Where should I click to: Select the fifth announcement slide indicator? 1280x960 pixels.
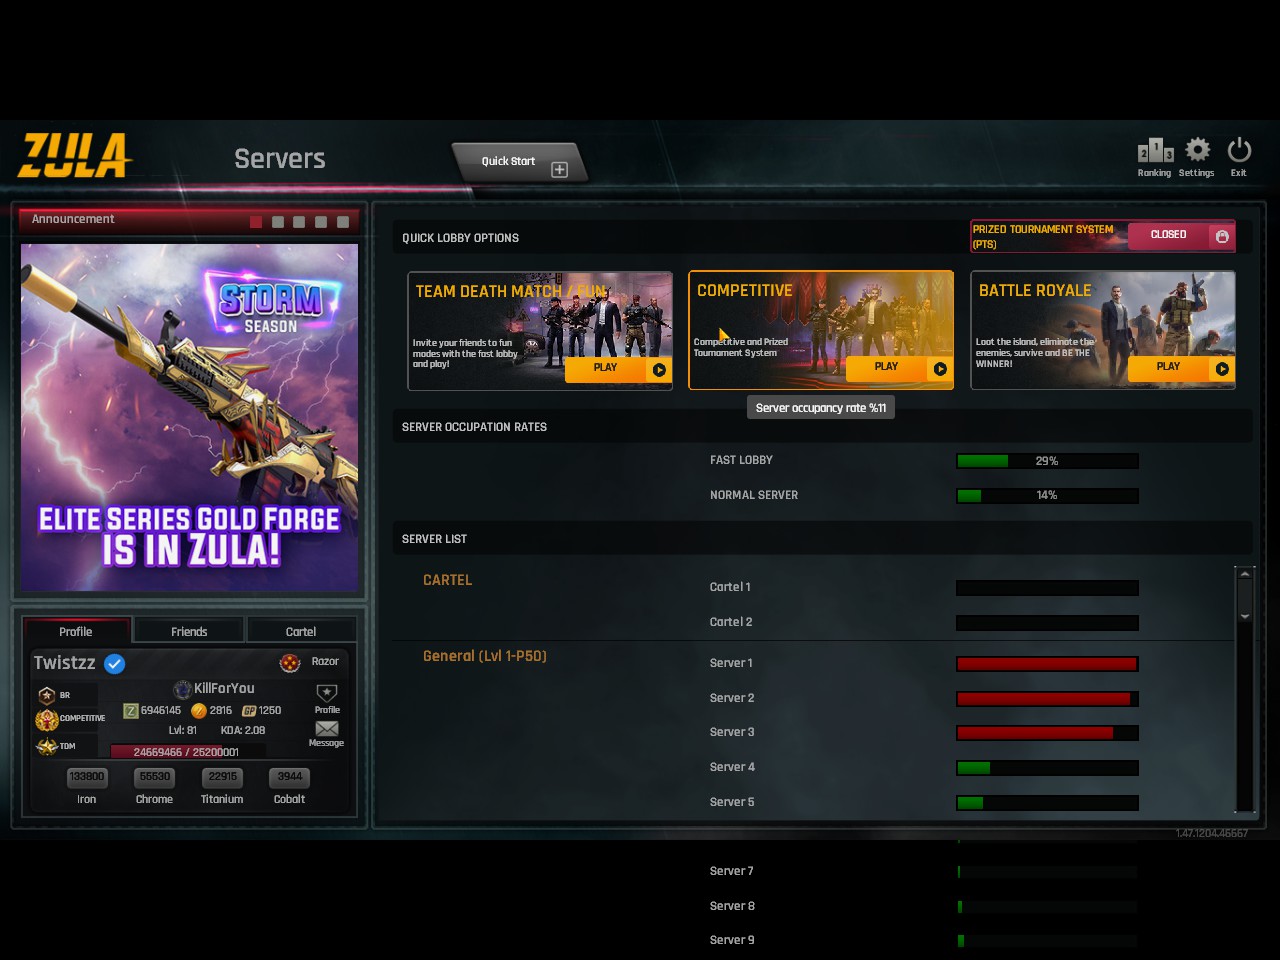(x=343, y=222)
